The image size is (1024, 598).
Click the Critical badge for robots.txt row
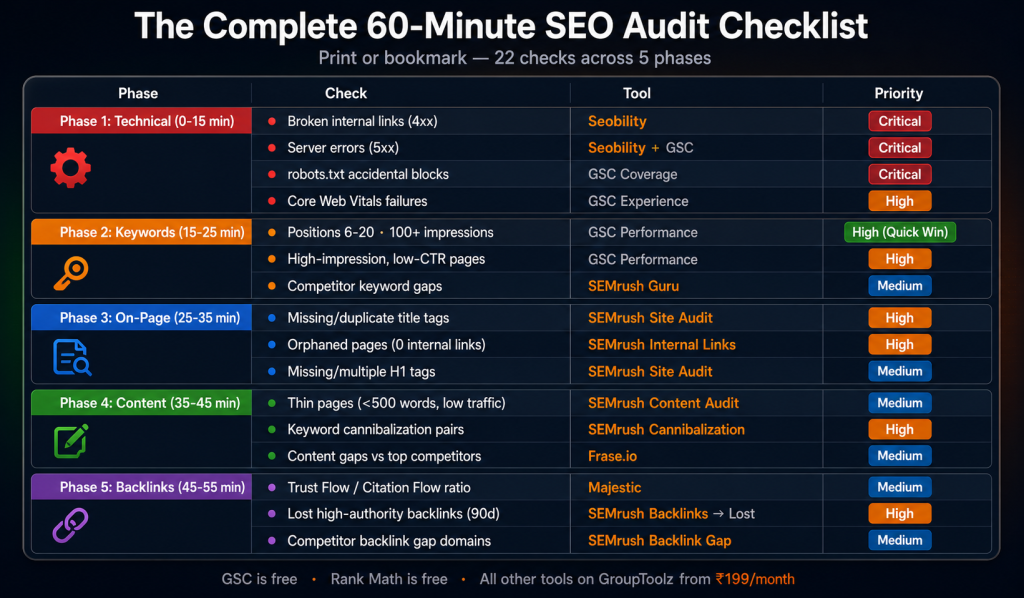click(900, 174)
